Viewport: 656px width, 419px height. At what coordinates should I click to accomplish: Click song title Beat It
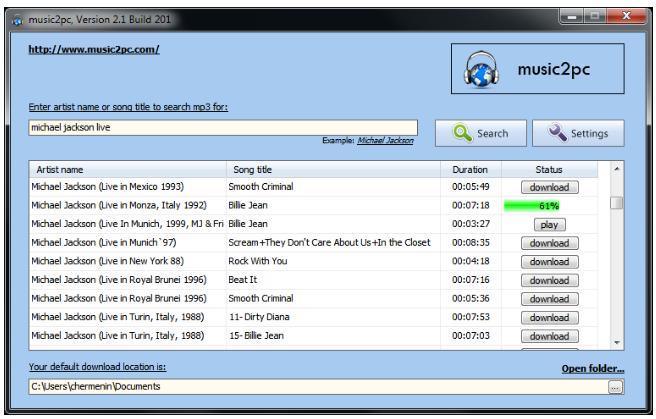click(x=243, y=280)
